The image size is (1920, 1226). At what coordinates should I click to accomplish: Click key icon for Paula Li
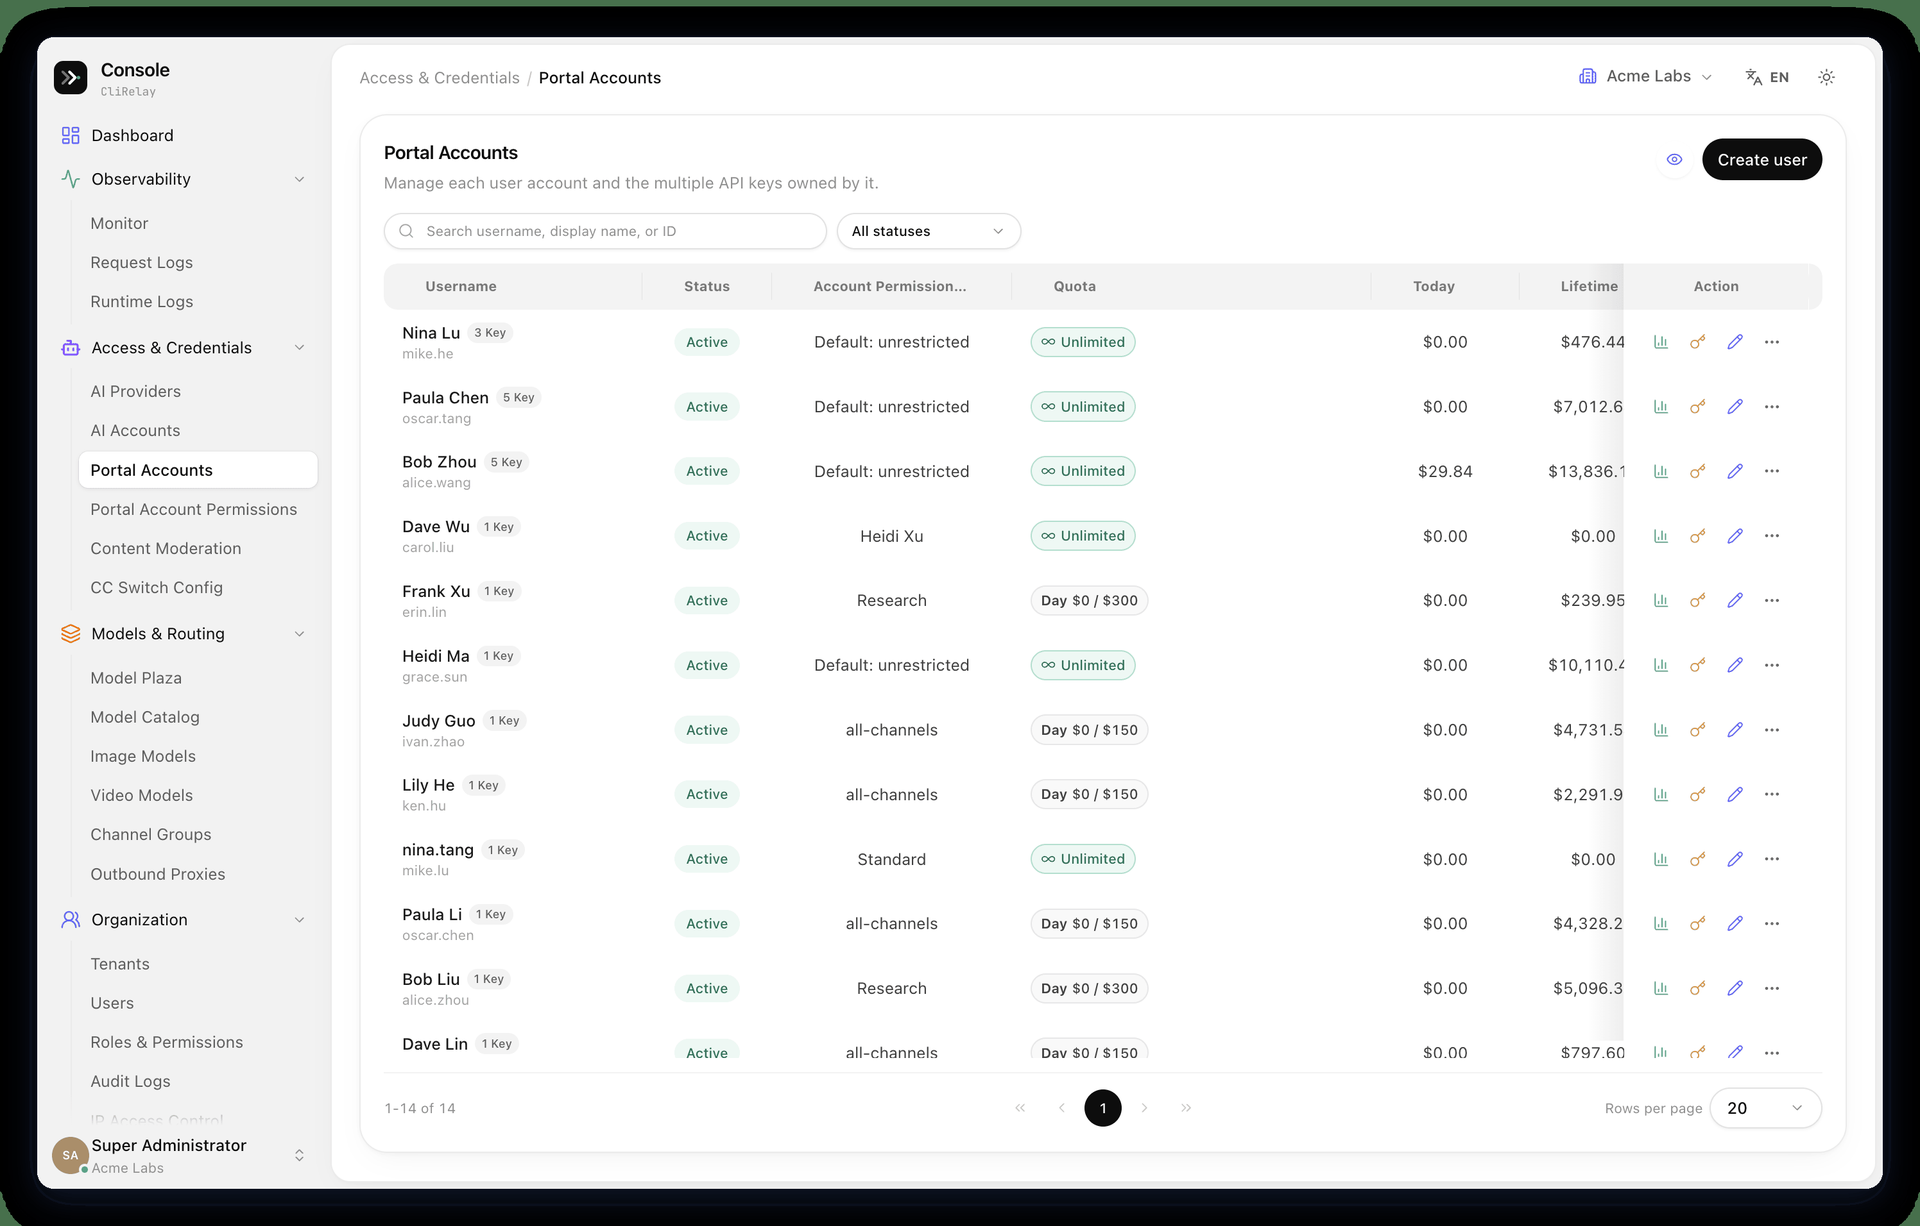click(x=1698, y=924)
